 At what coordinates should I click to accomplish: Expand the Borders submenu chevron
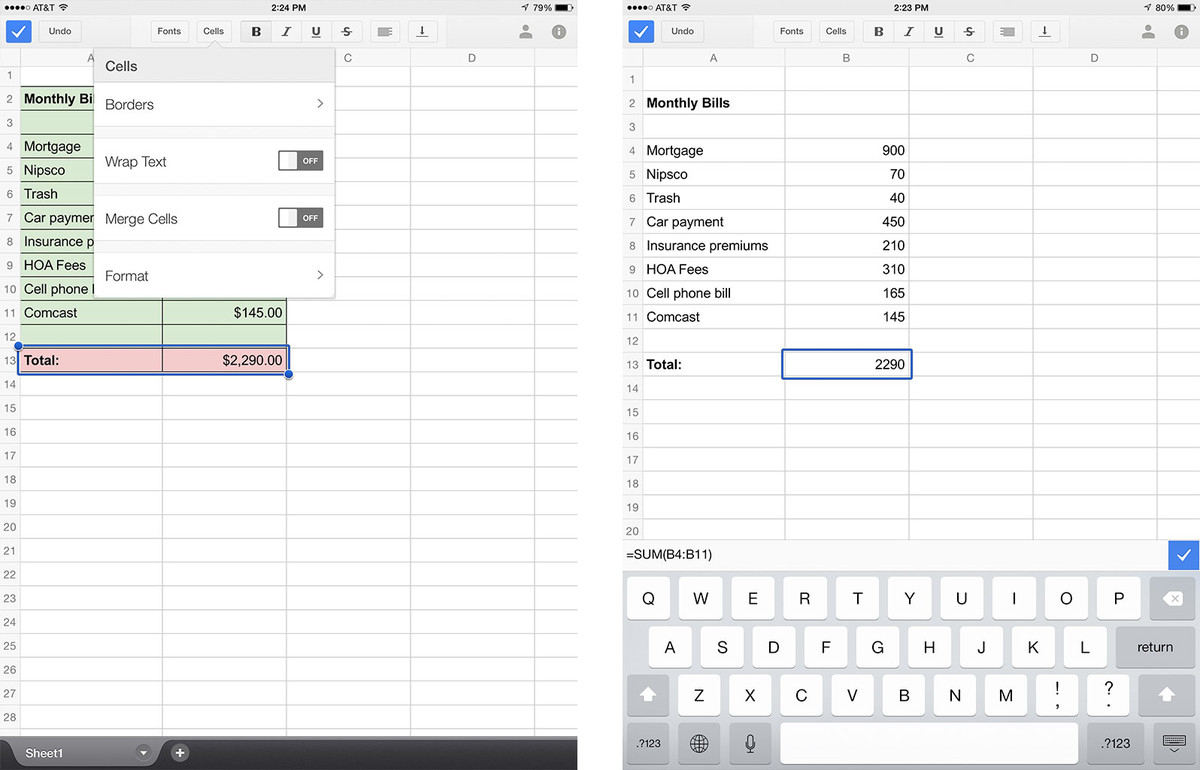point(320,104)
